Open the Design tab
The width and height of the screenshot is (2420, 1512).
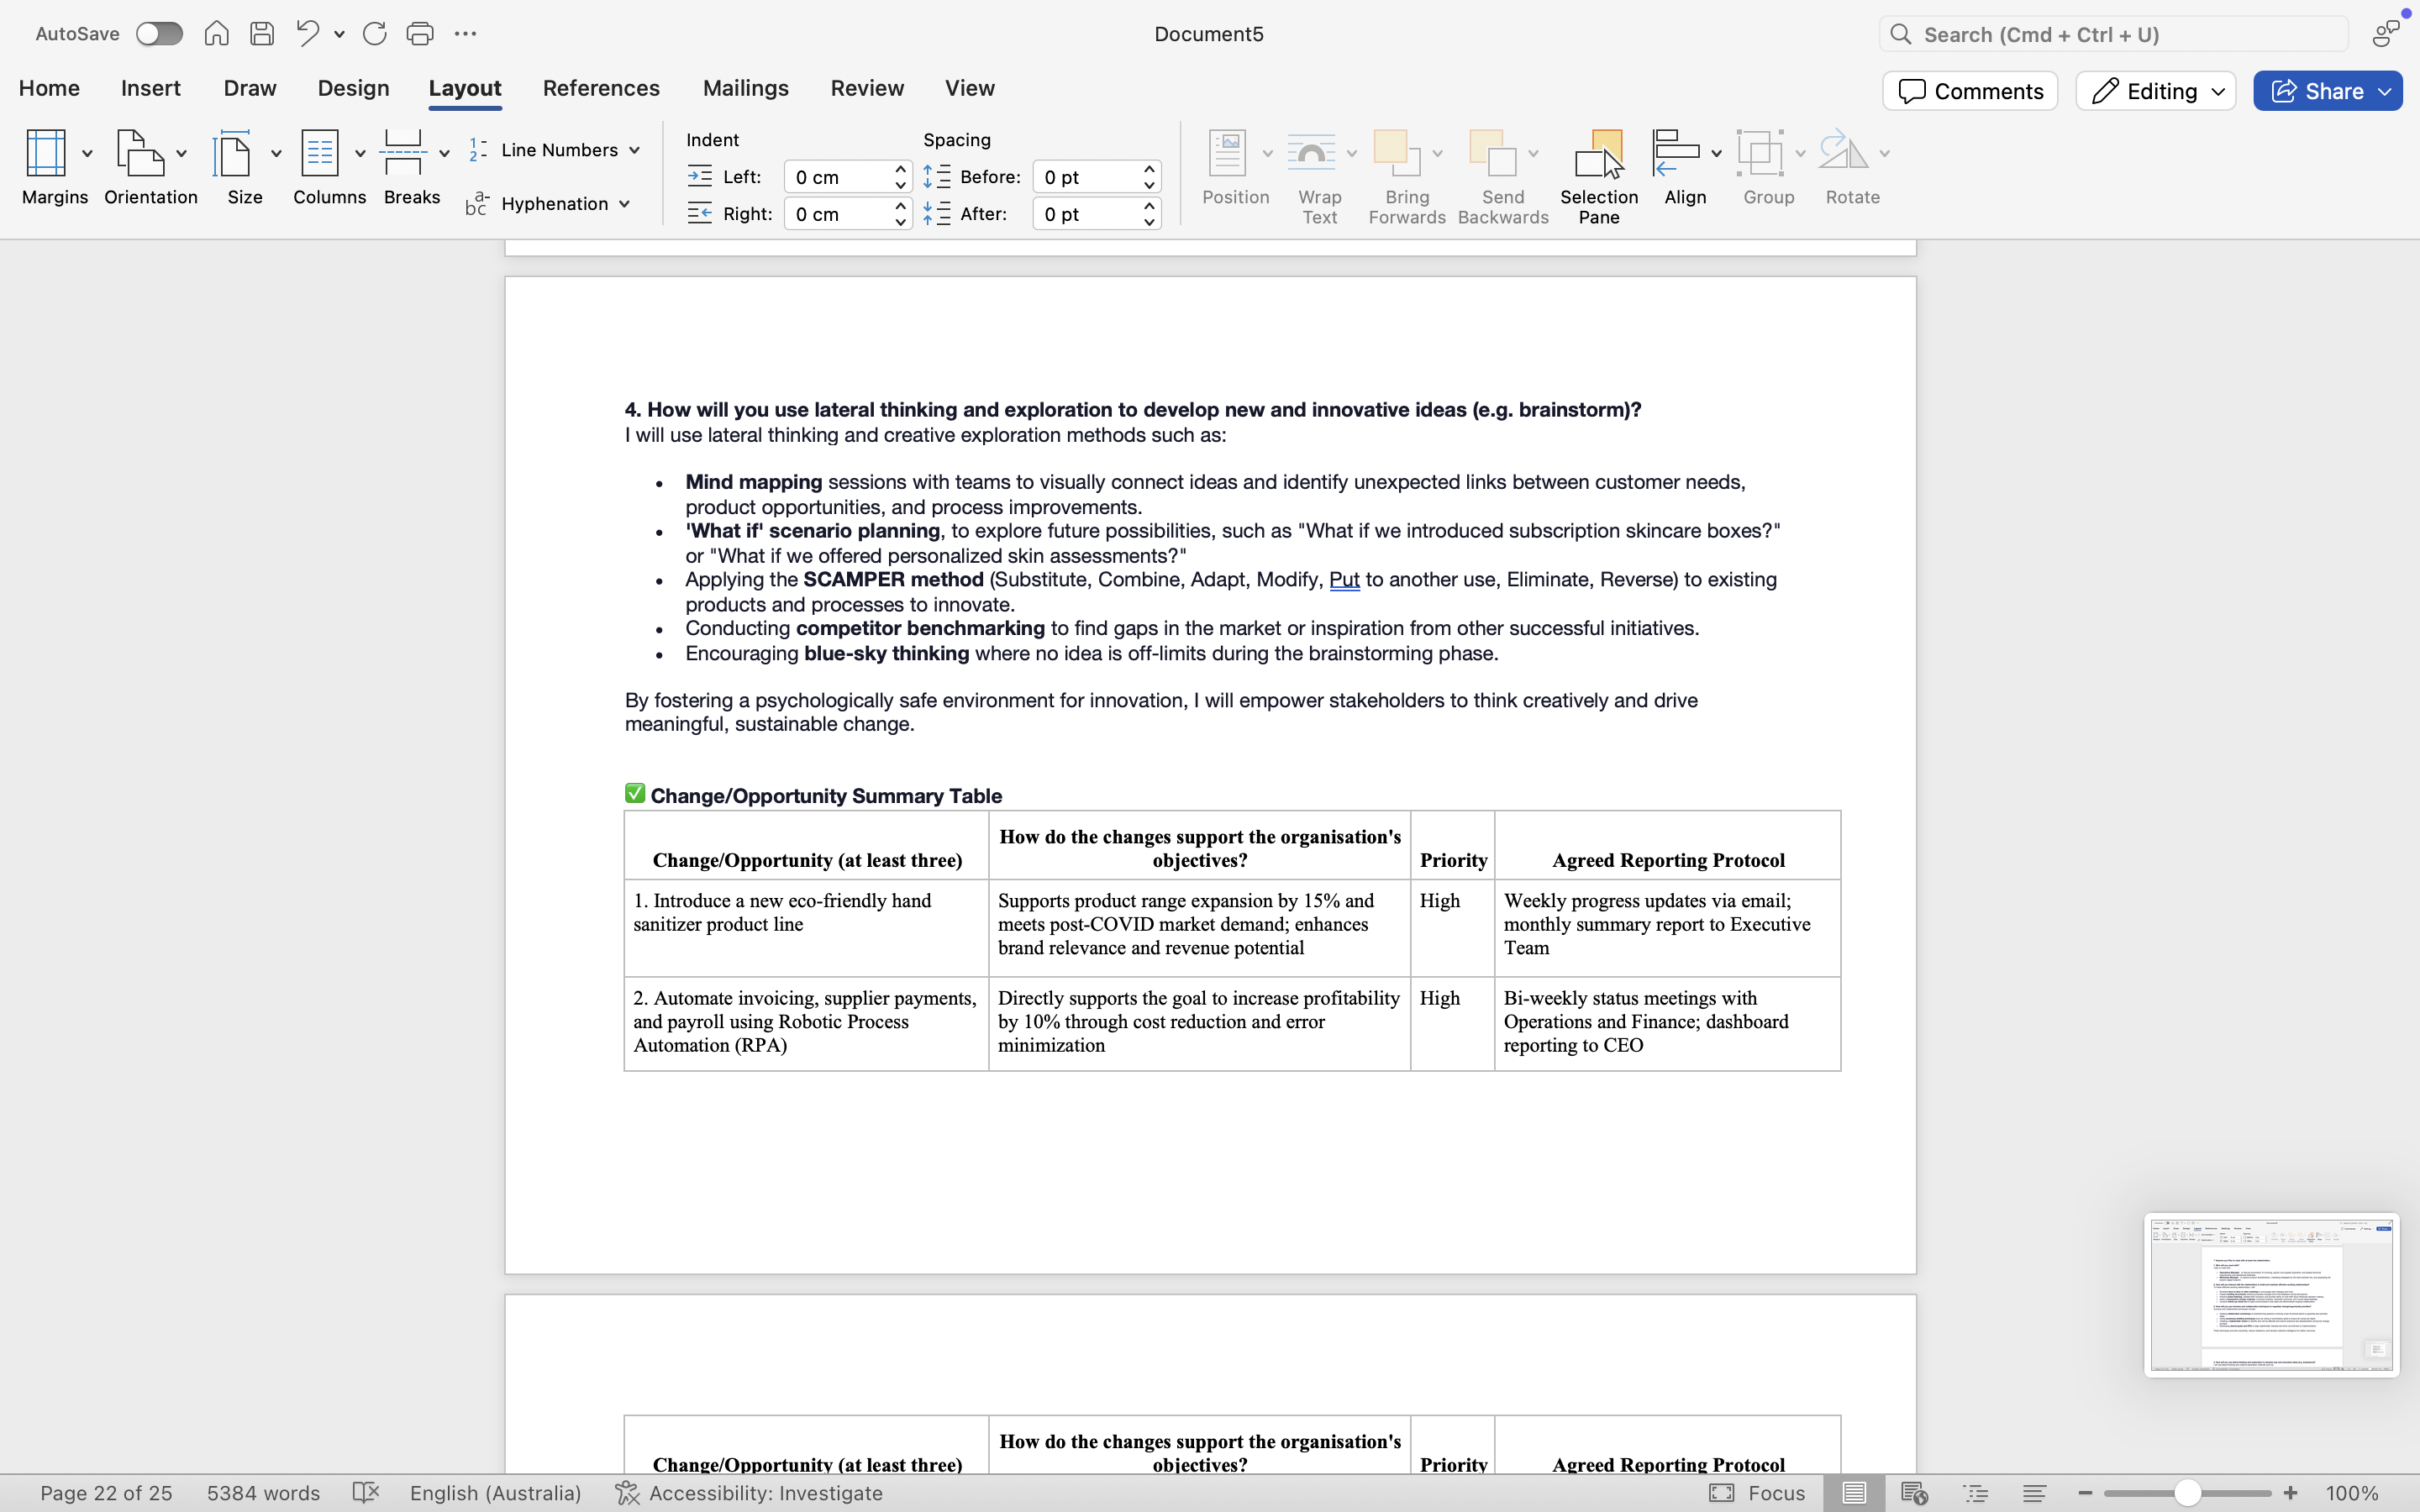[353, 88]
